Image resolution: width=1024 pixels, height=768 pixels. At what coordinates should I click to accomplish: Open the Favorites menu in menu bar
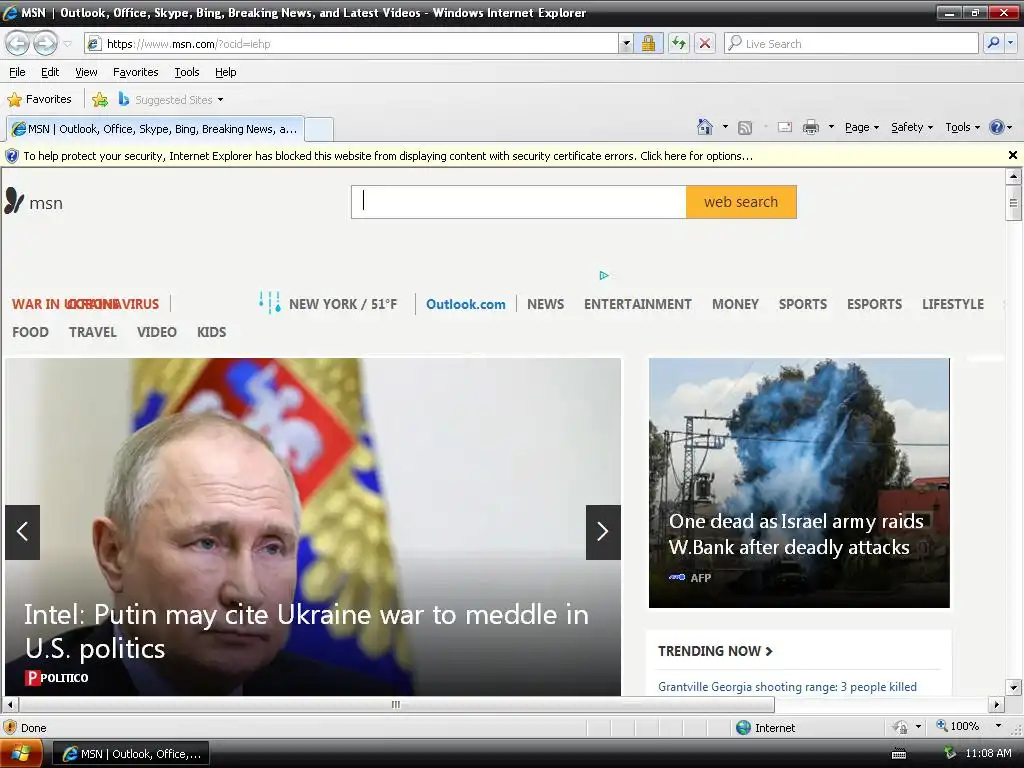coord(135,72)
